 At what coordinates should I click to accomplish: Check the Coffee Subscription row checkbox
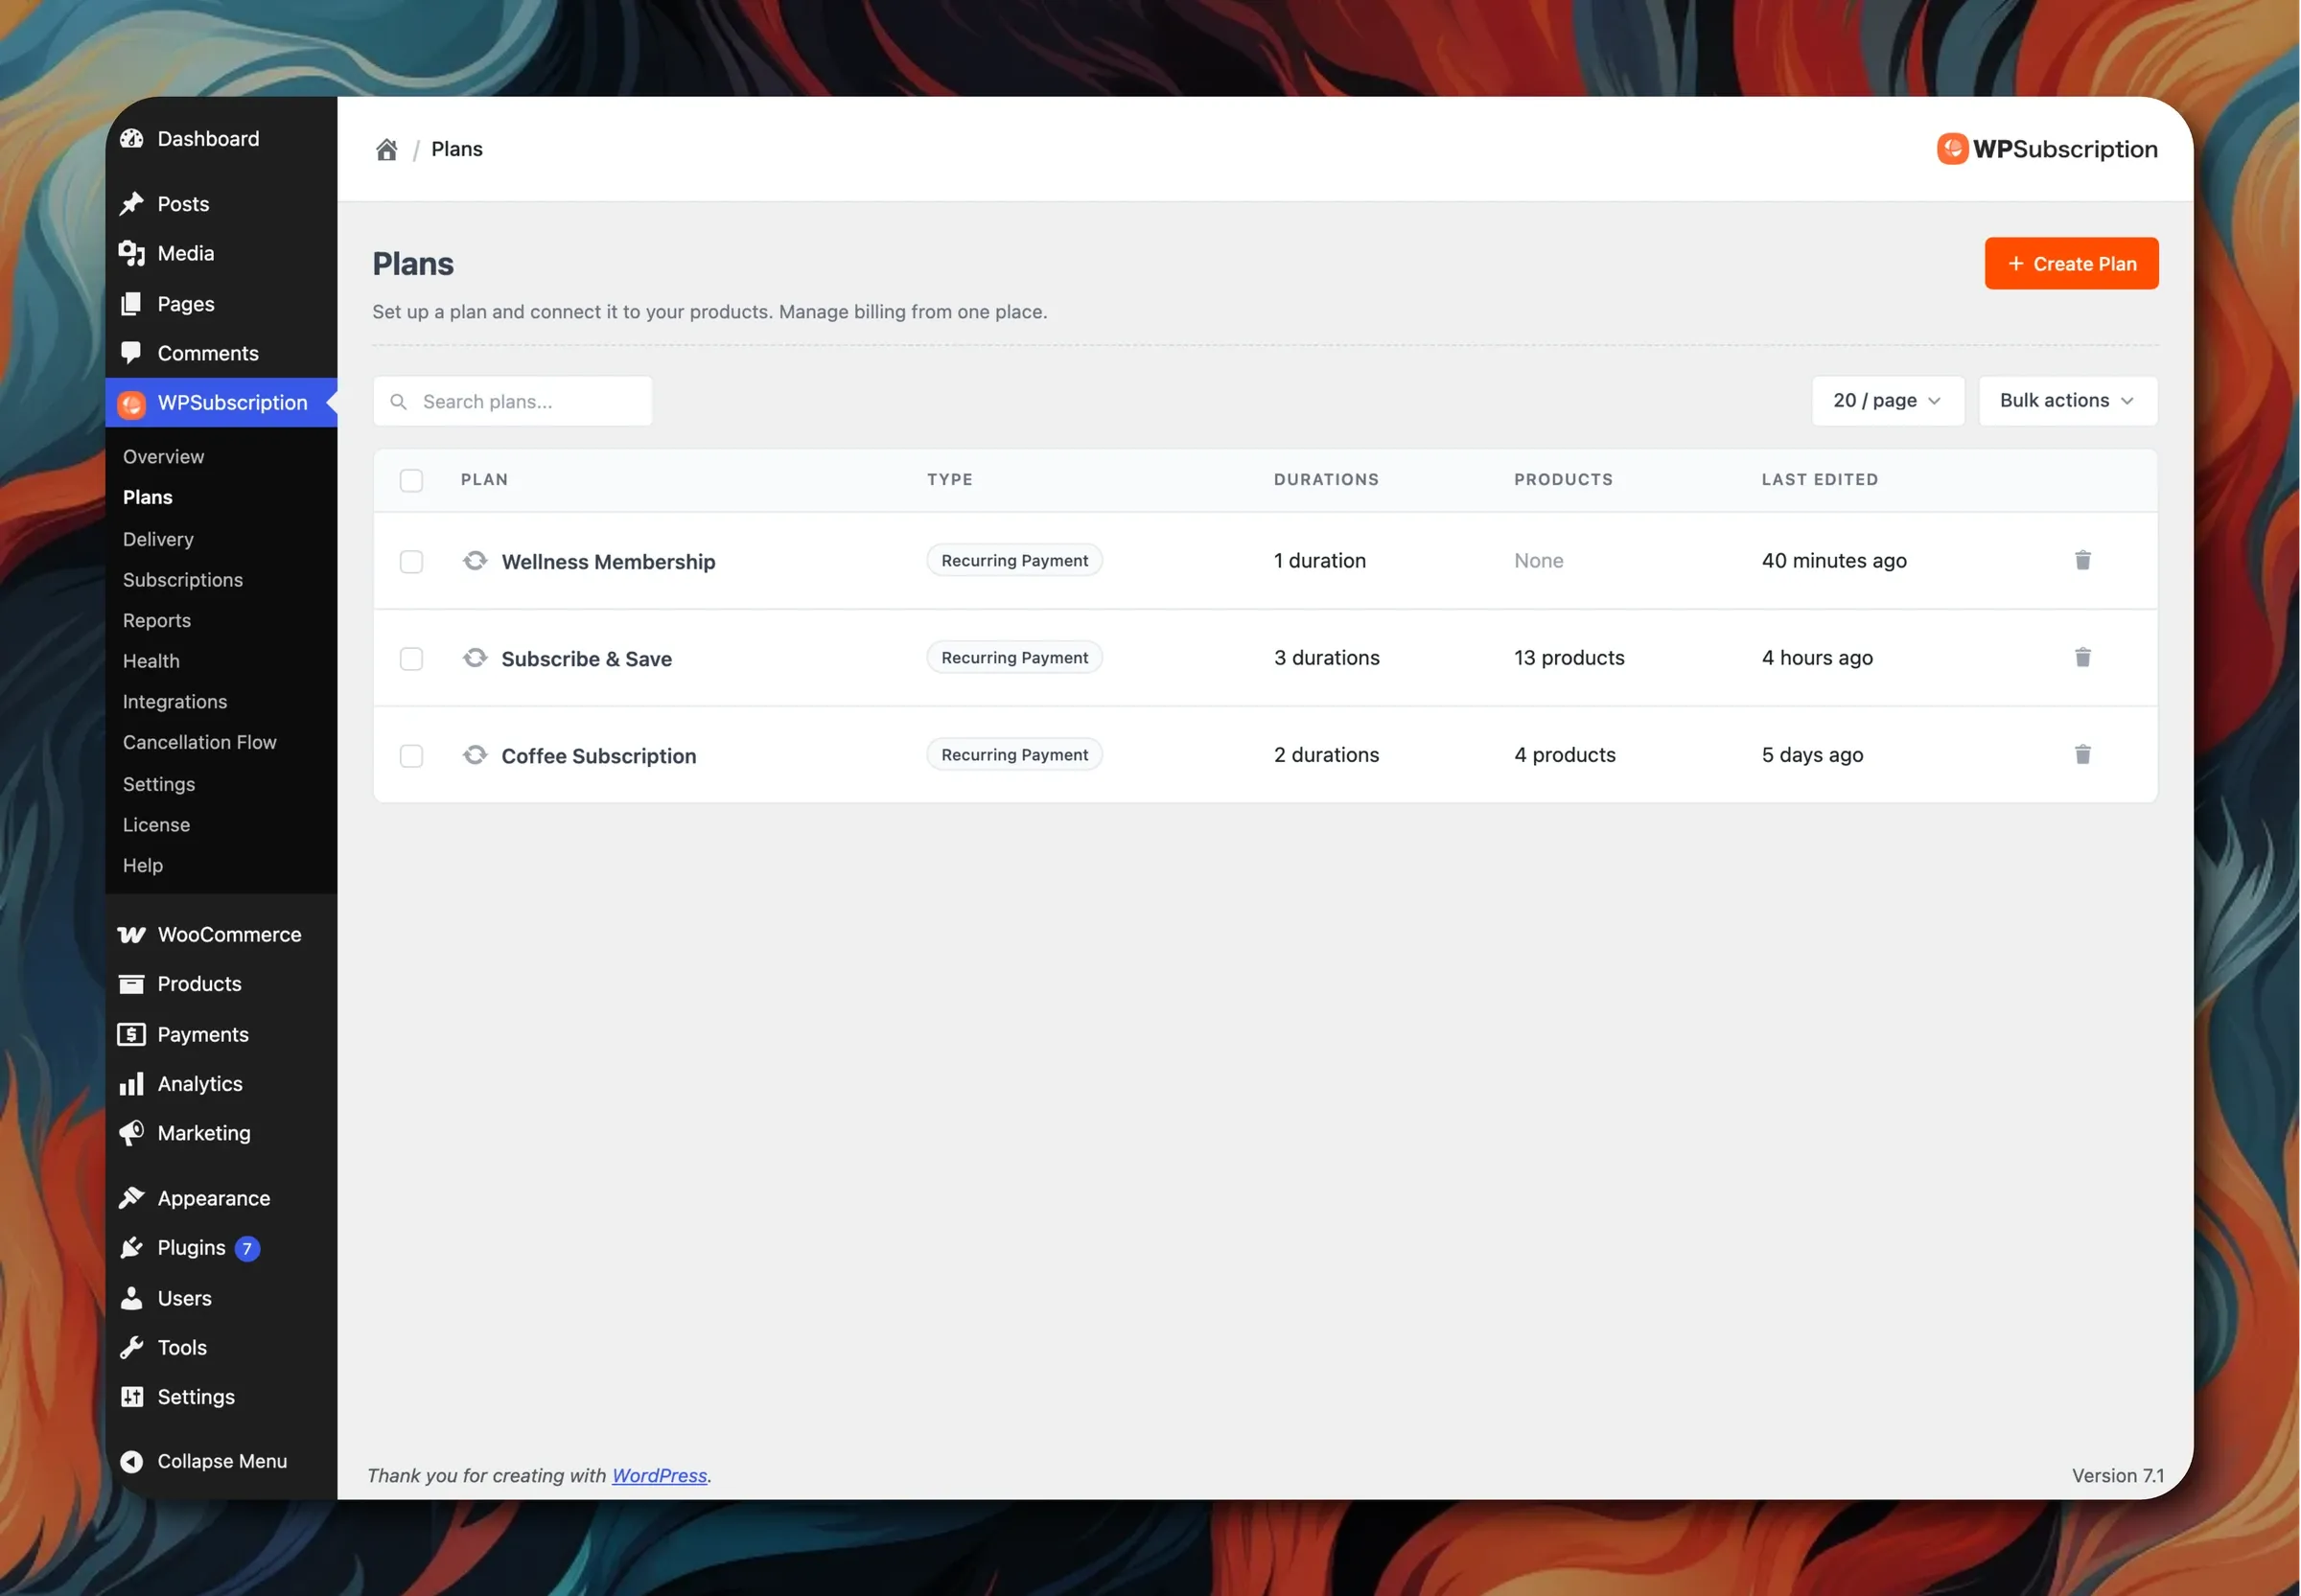(x=411, y=755)
